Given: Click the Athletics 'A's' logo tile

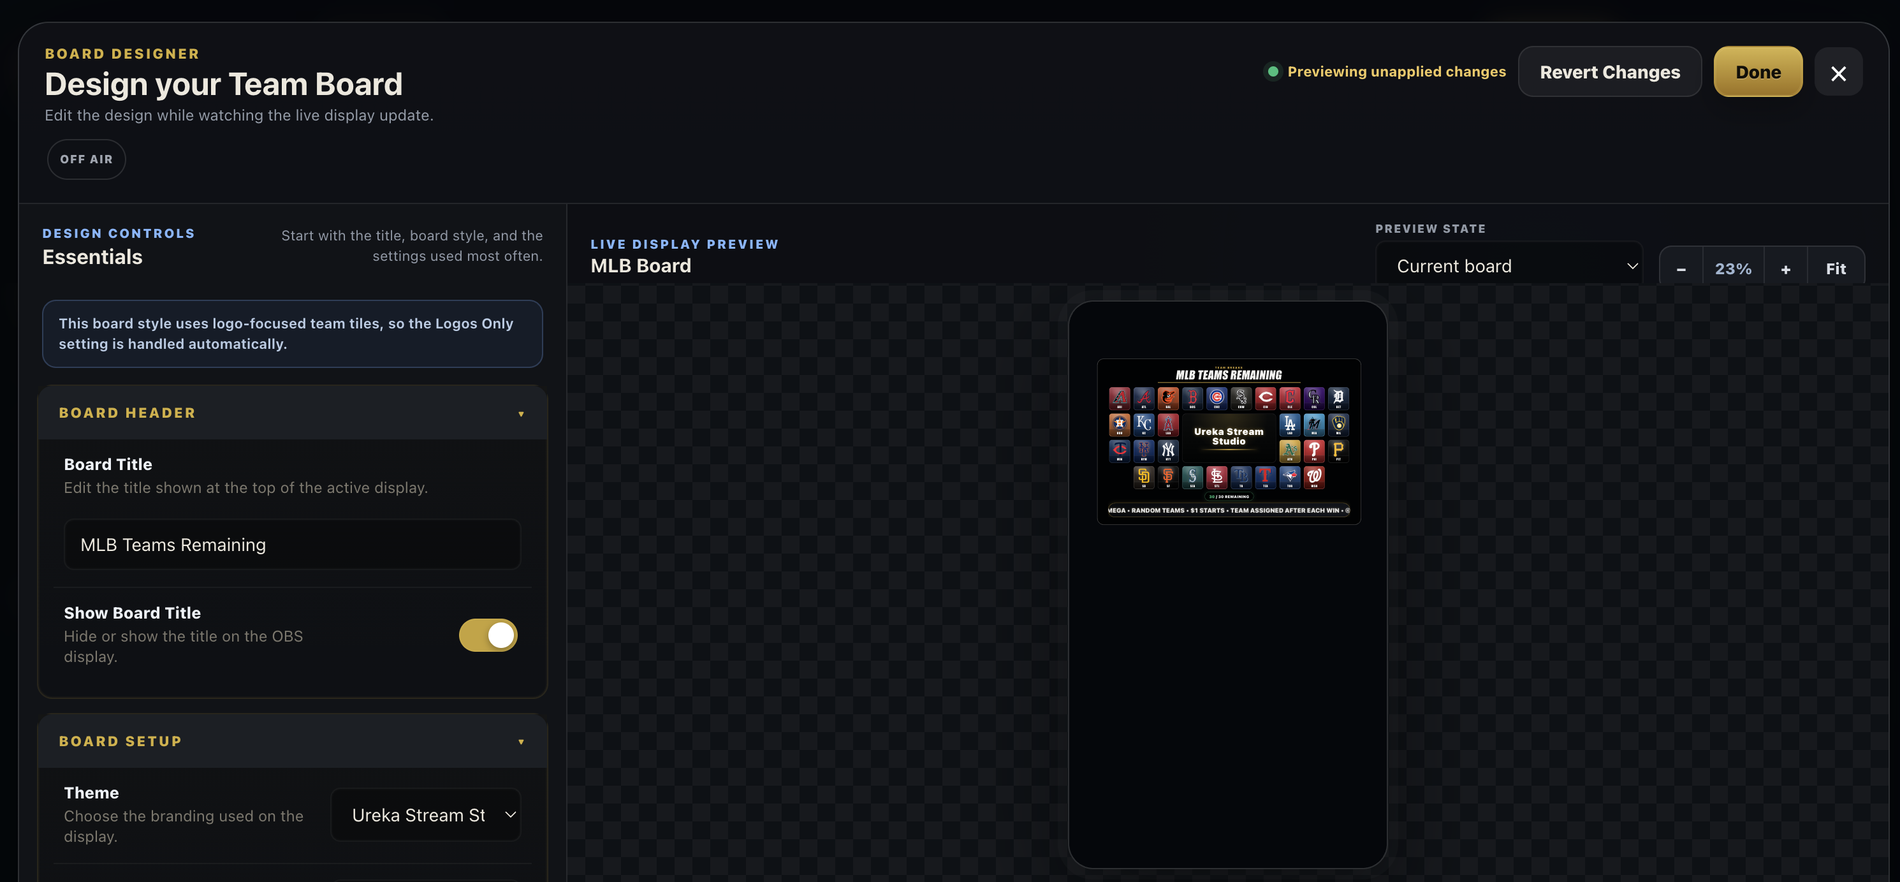Looking at the screenshot, I should pos(1290,451).
